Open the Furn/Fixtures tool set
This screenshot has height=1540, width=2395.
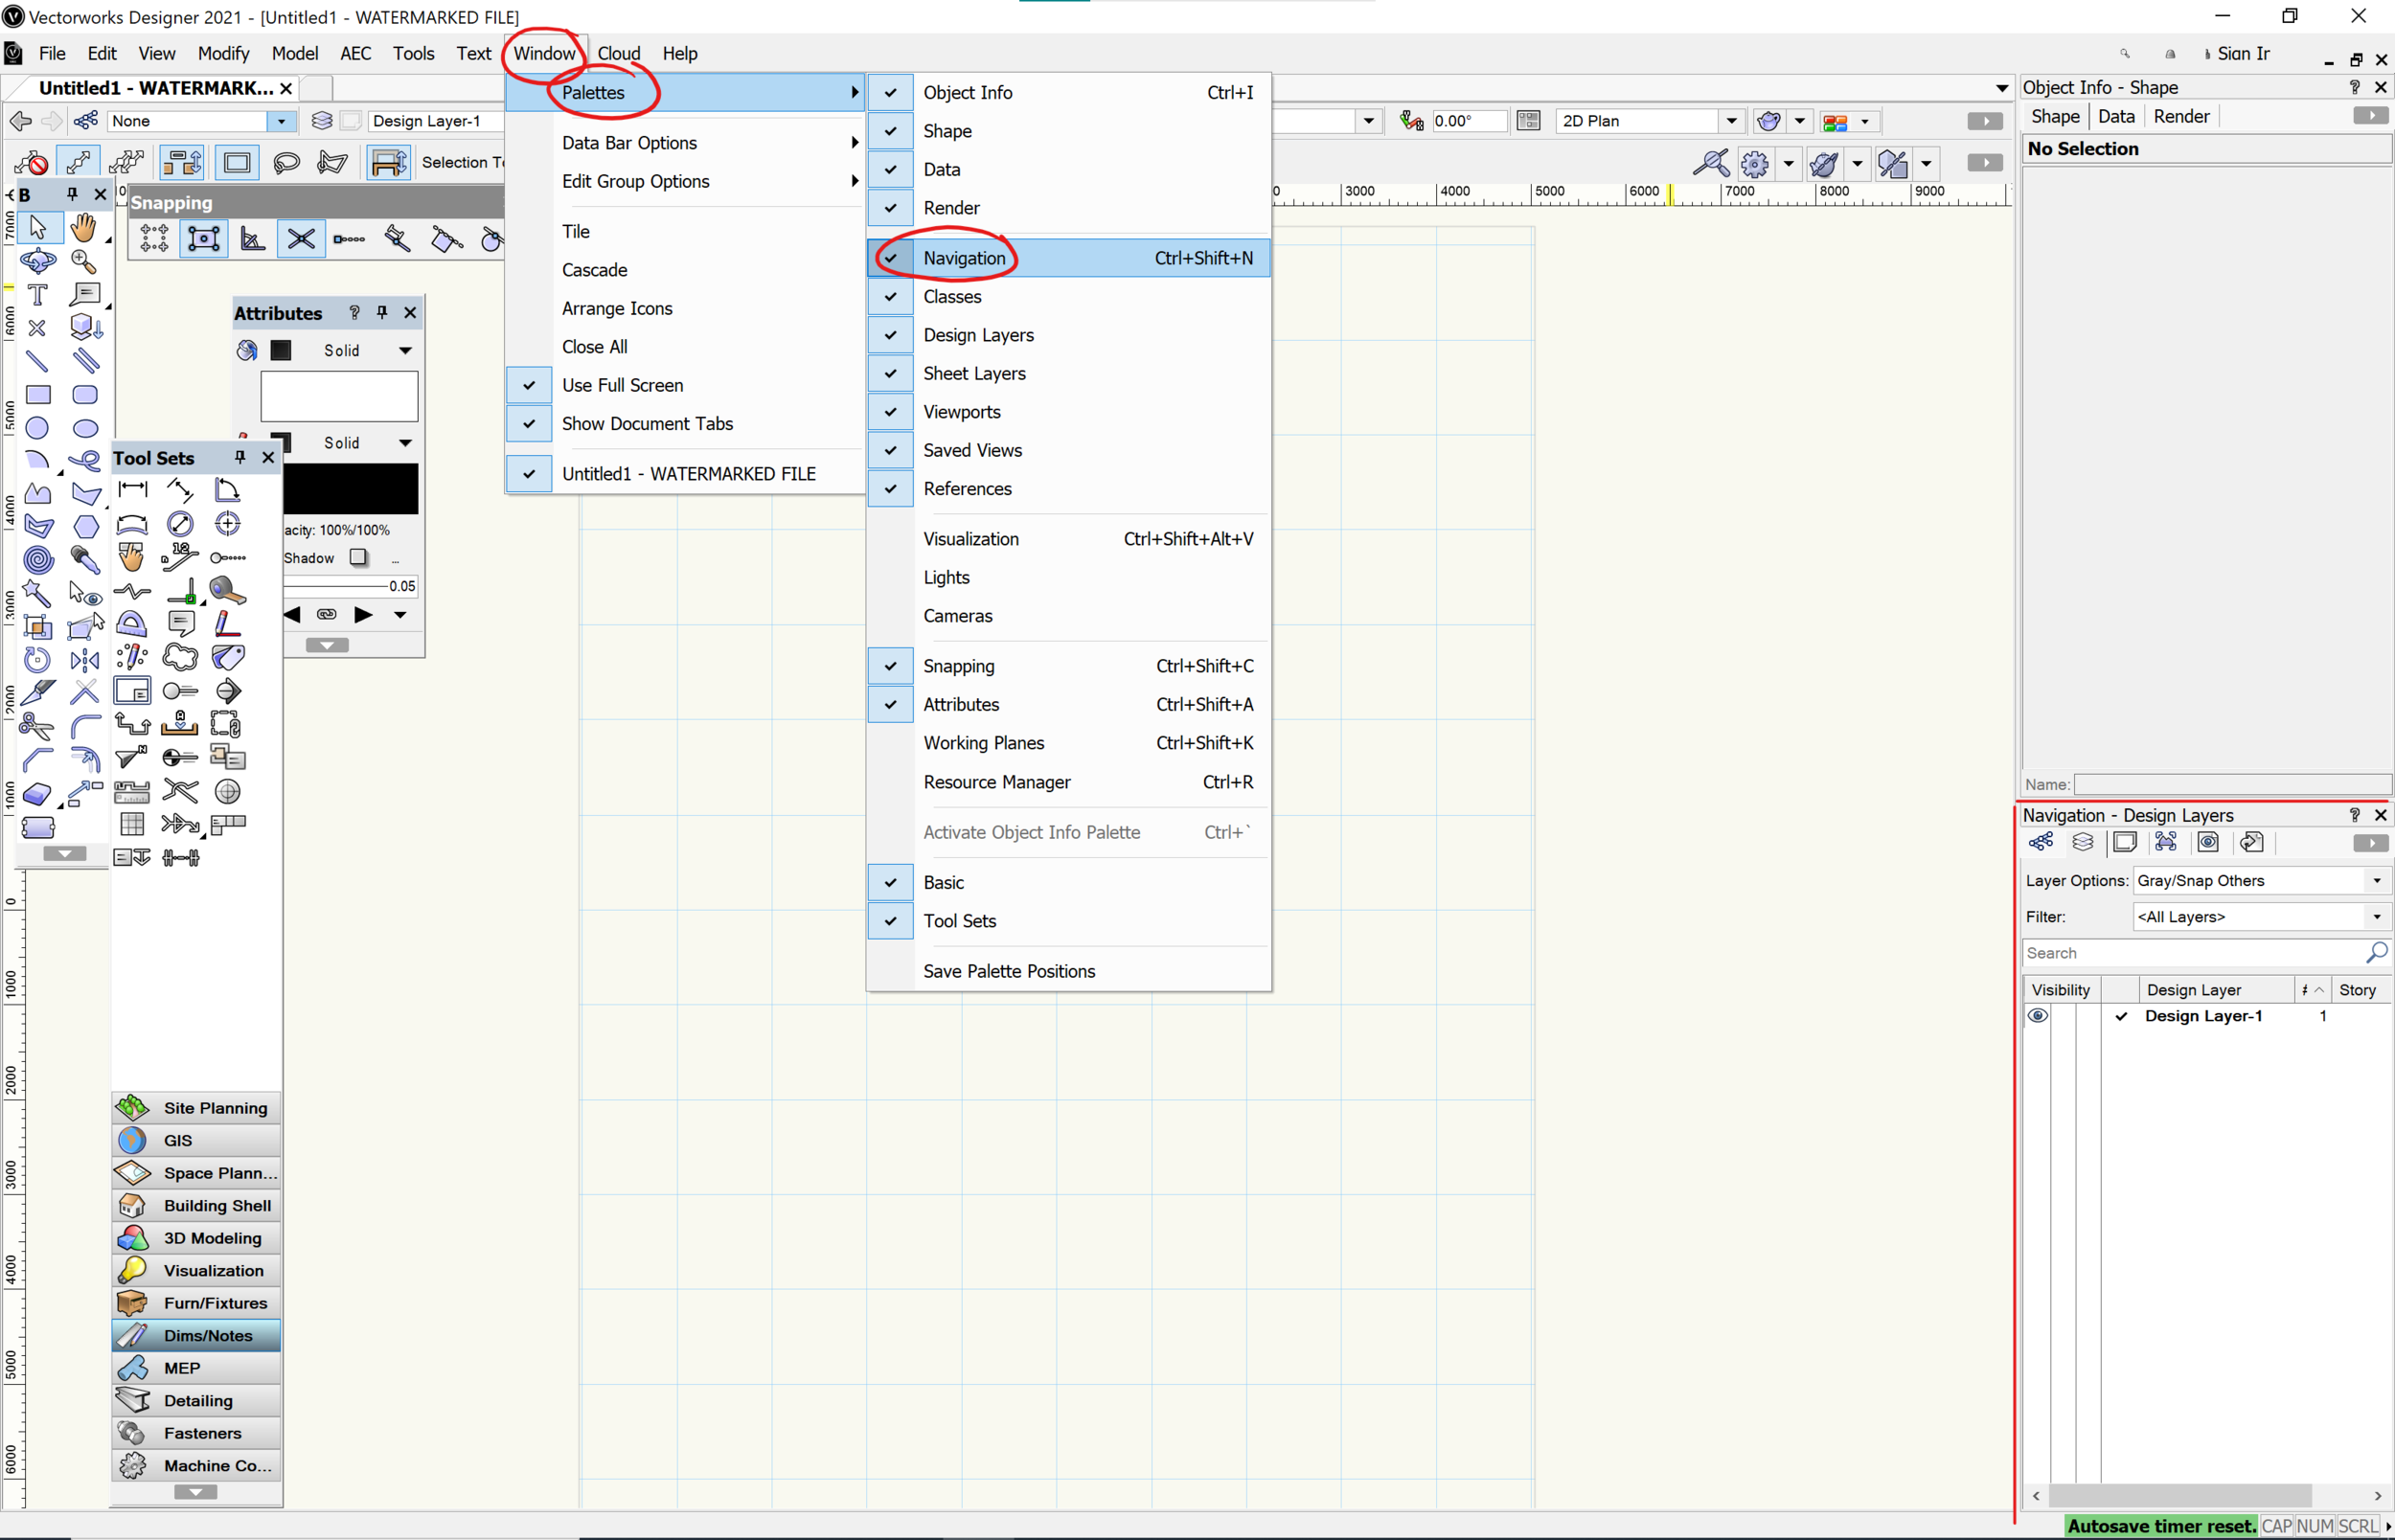click(x=196, y=1303)
